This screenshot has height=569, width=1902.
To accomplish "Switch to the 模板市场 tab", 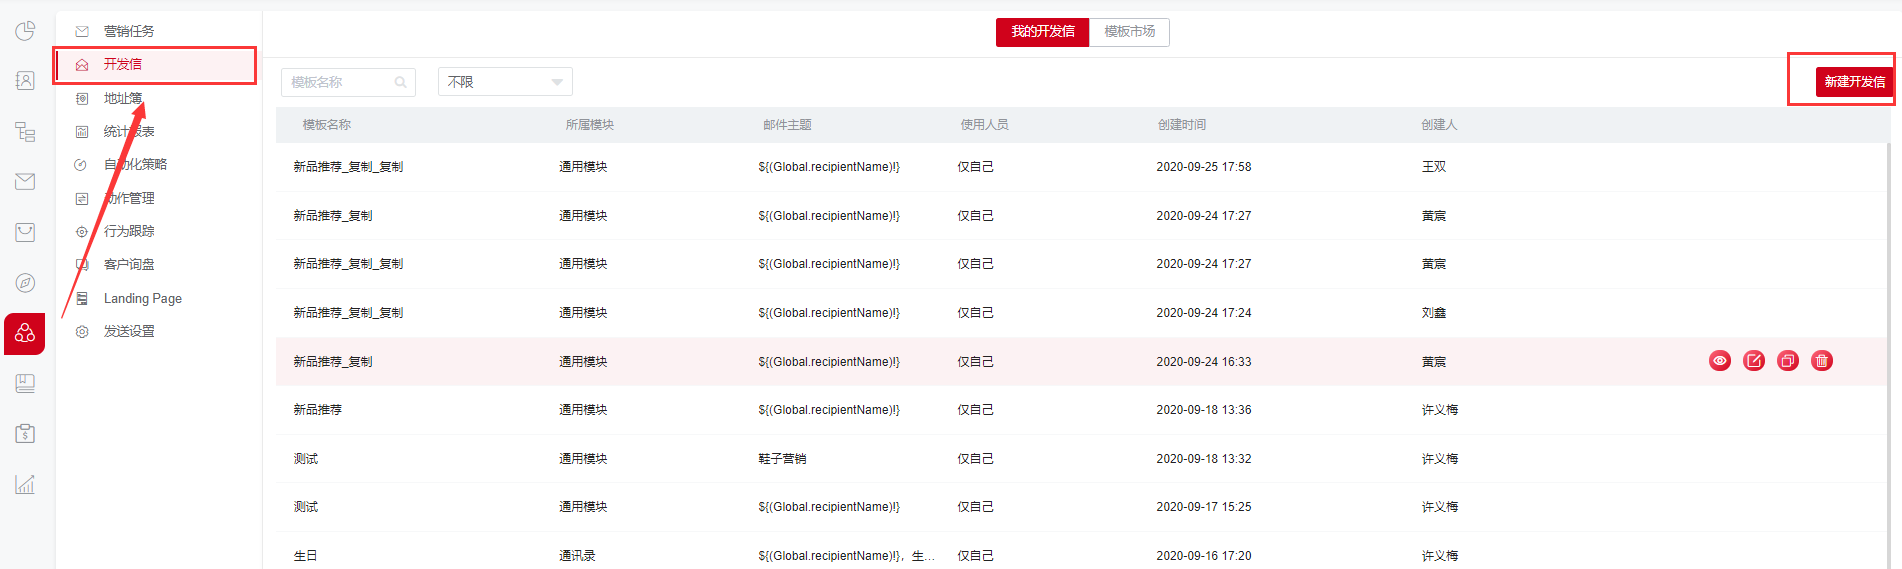I will [x=1129, y=32].
